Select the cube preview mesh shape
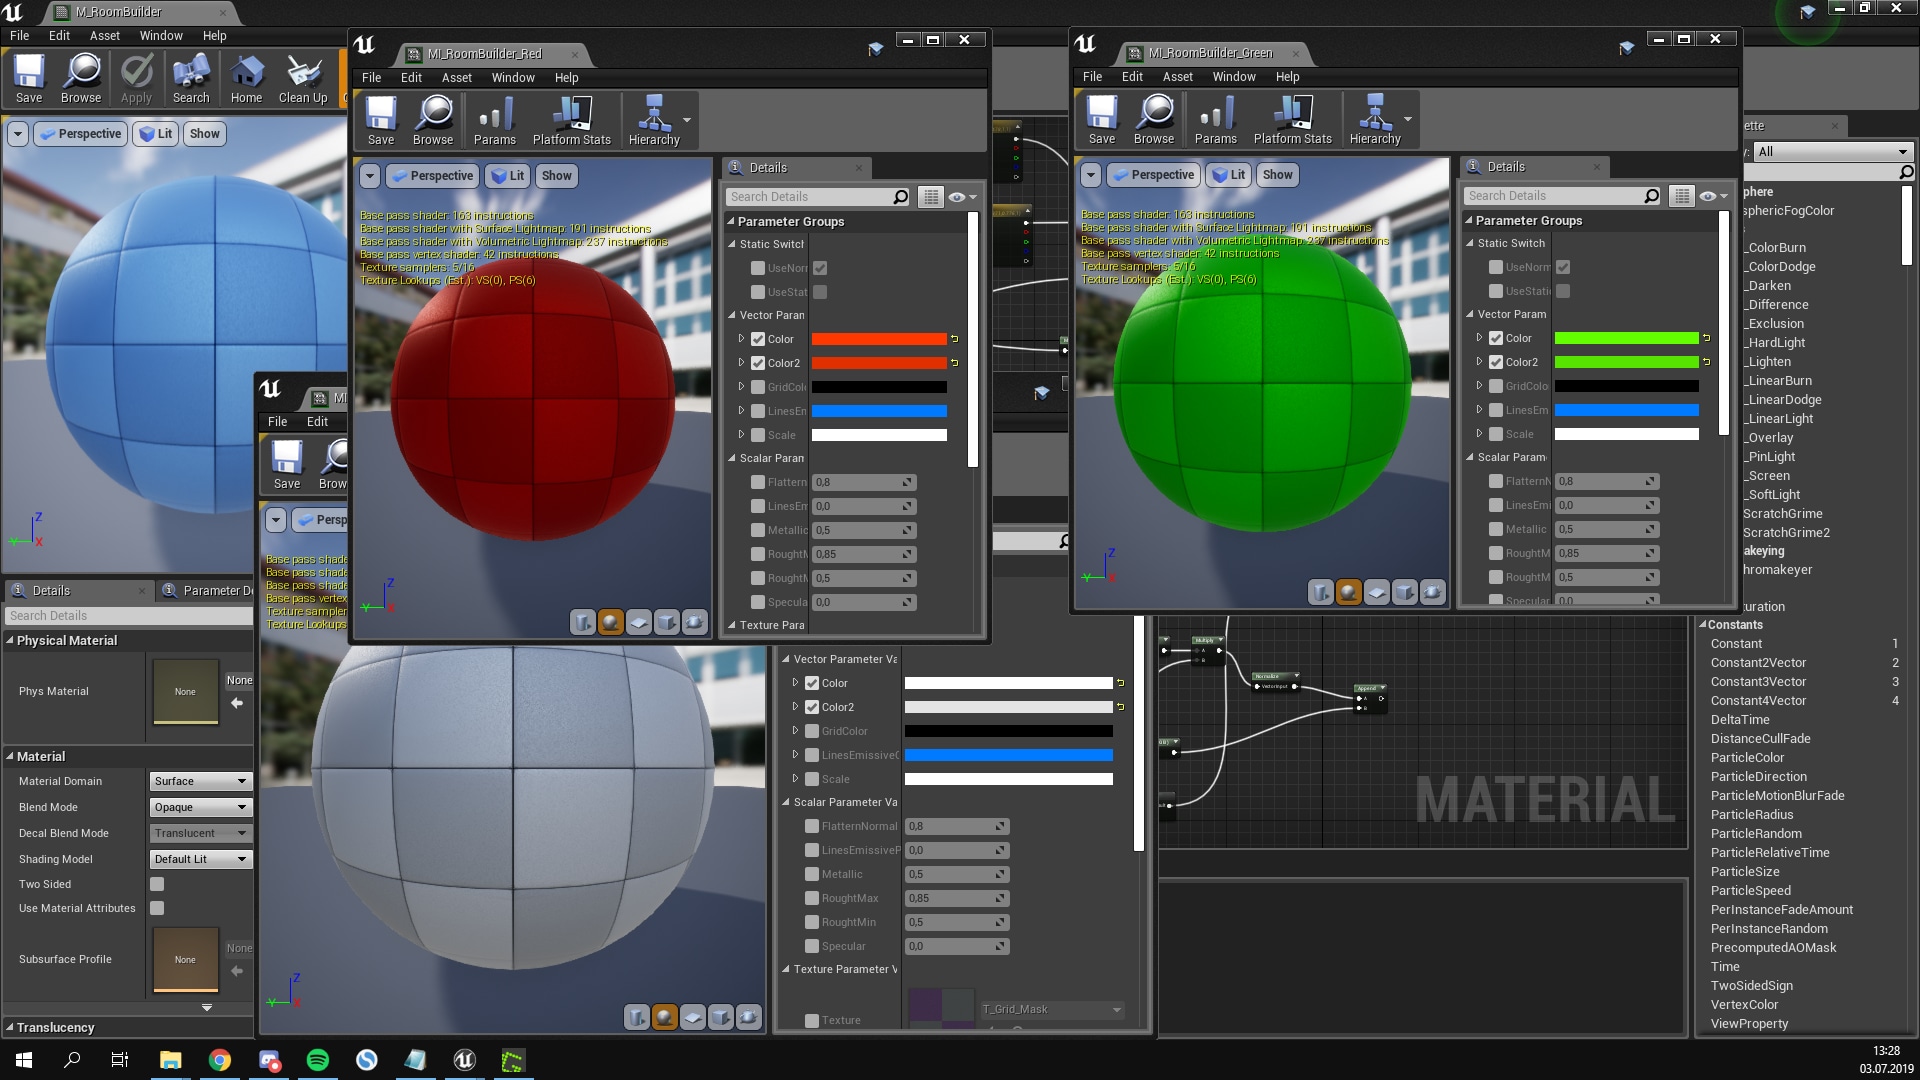This screenshot has width=1920, height=1080. click(666, 622)
